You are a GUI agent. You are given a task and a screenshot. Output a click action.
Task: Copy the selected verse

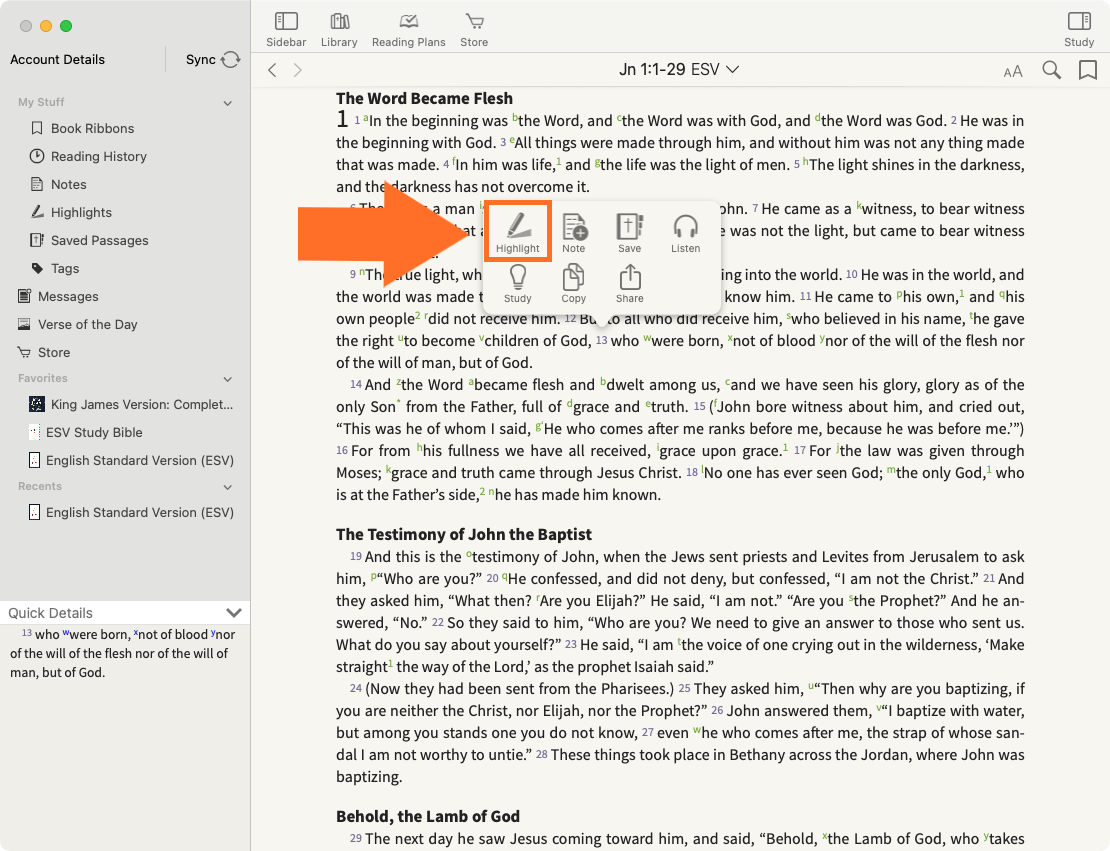point(573,283)
